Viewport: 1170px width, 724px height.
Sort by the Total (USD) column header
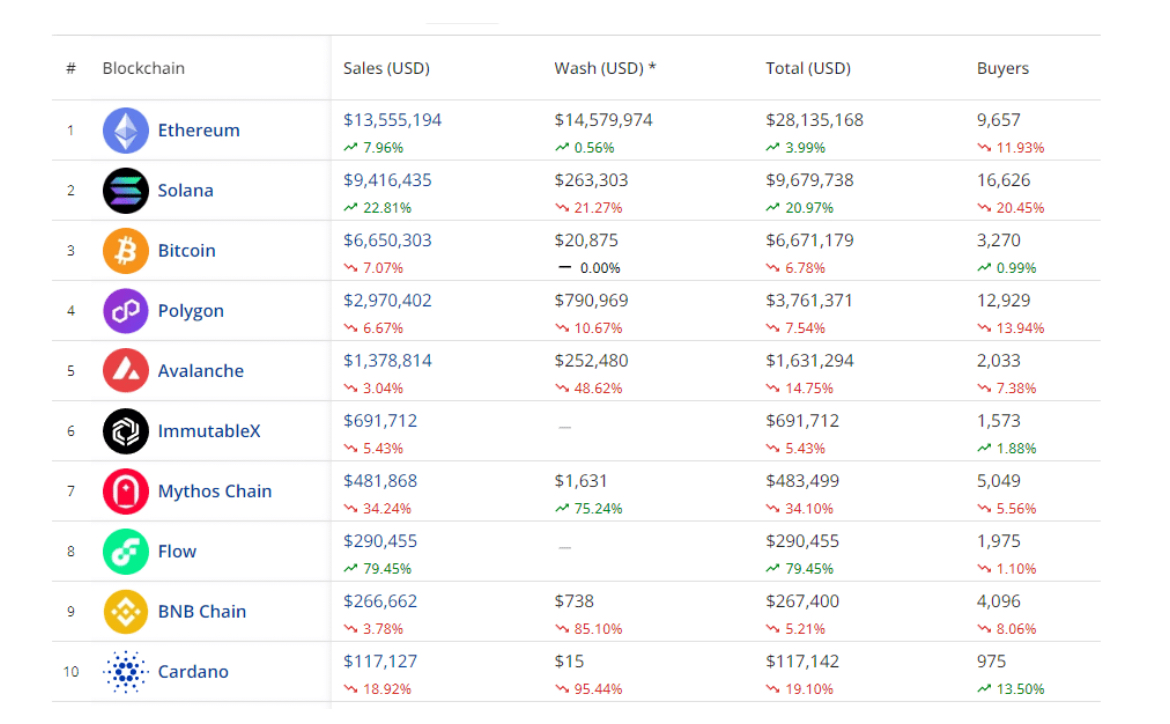pos(808,69)
